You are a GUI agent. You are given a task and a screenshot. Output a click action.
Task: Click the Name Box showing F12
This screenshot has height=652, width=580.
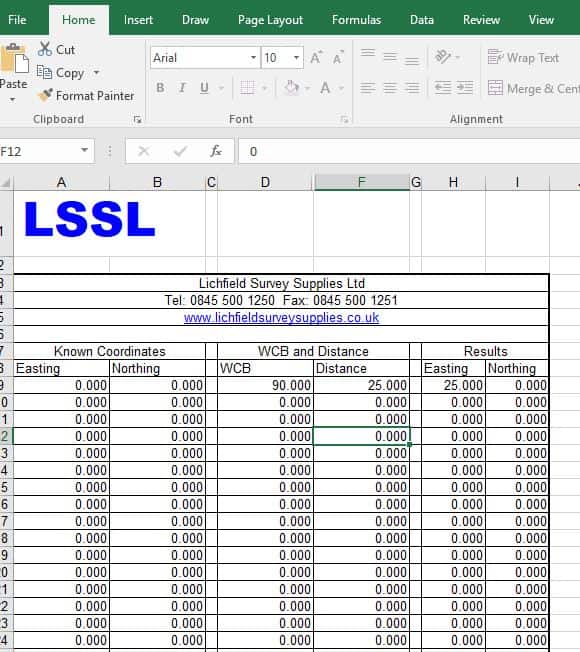tap(39, 151)
